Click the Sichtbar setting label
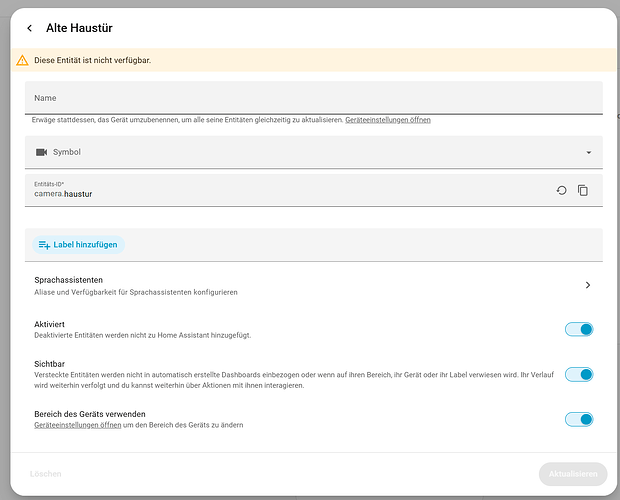Viewport: 620px width, 500px height. point(49,364)
